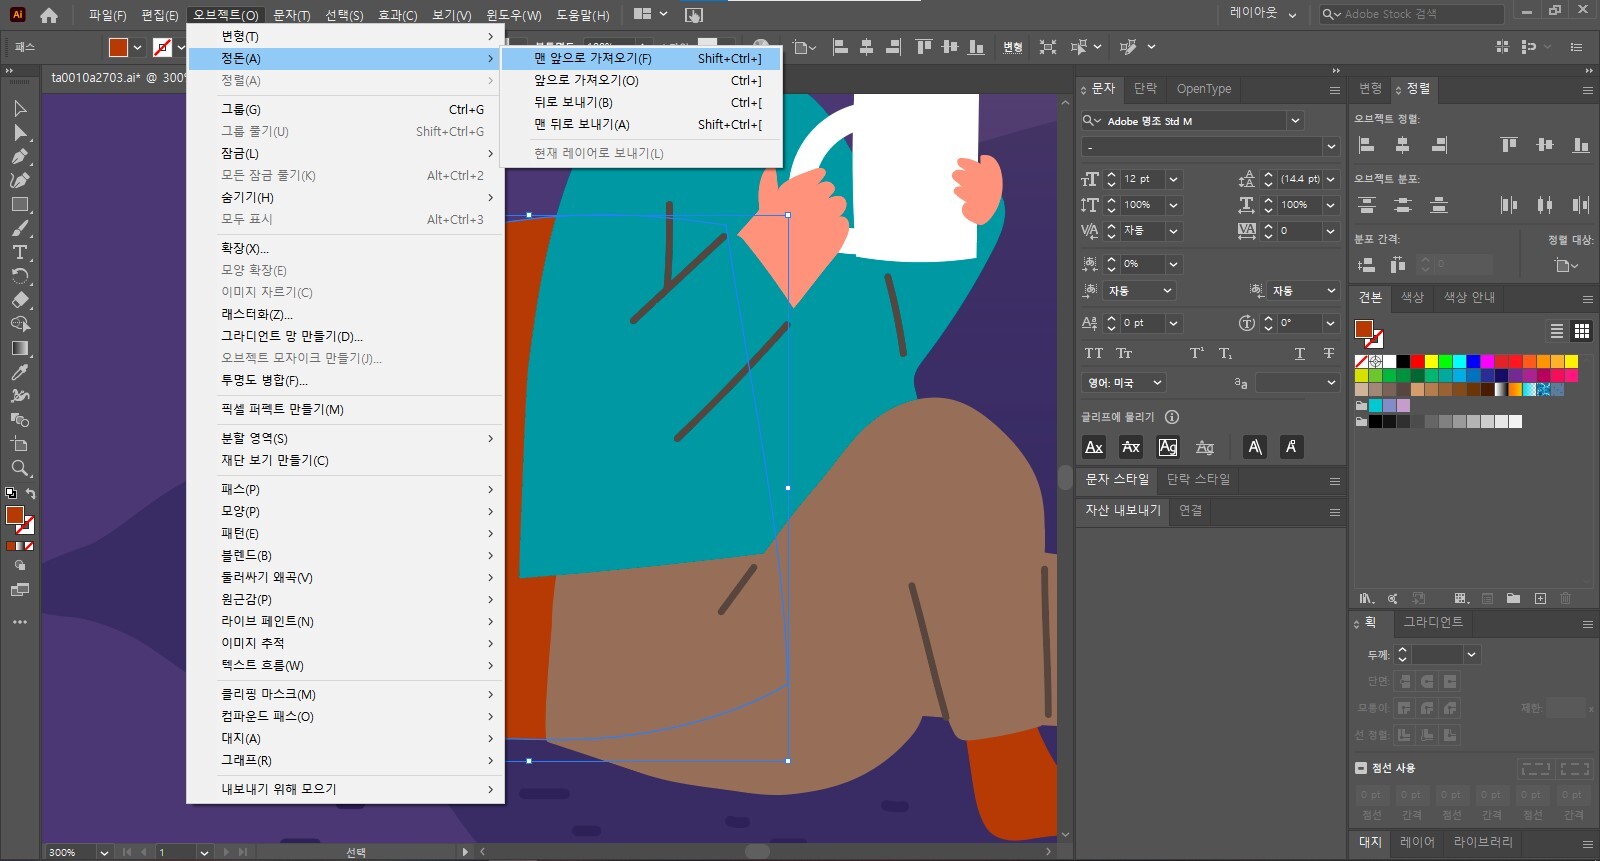Toggle the 점선 사용 dashed line checkbox

coord(1361,768)
